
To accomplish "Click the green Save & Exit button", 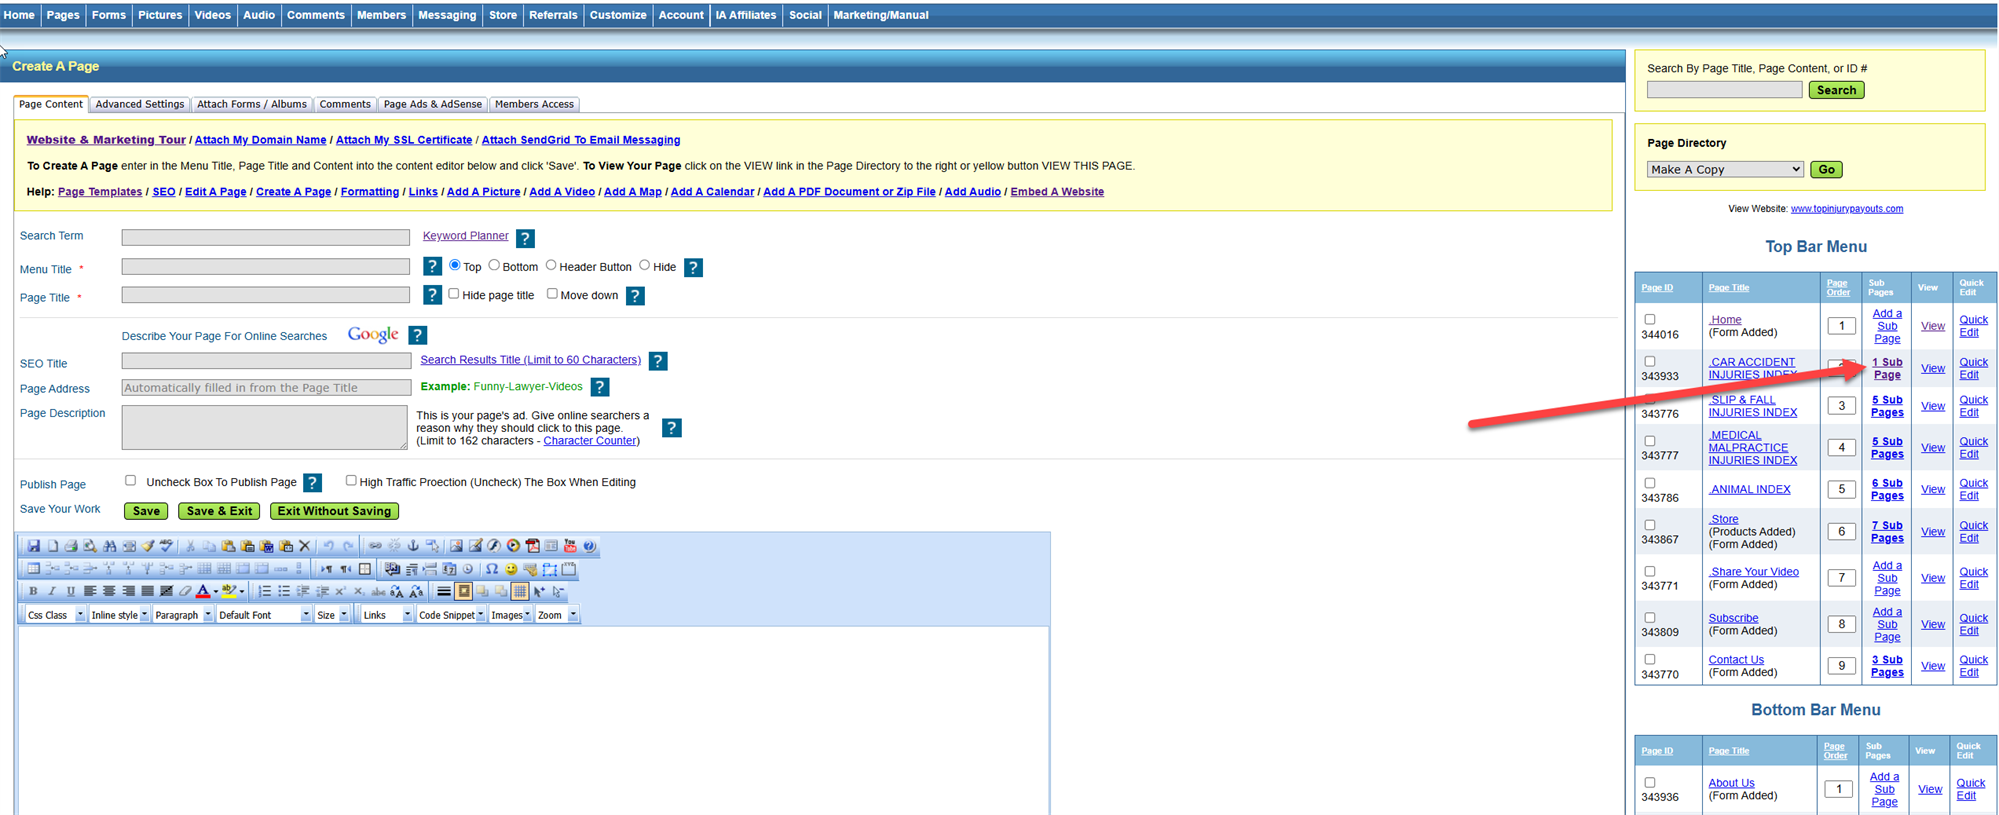I will [220, 511].
